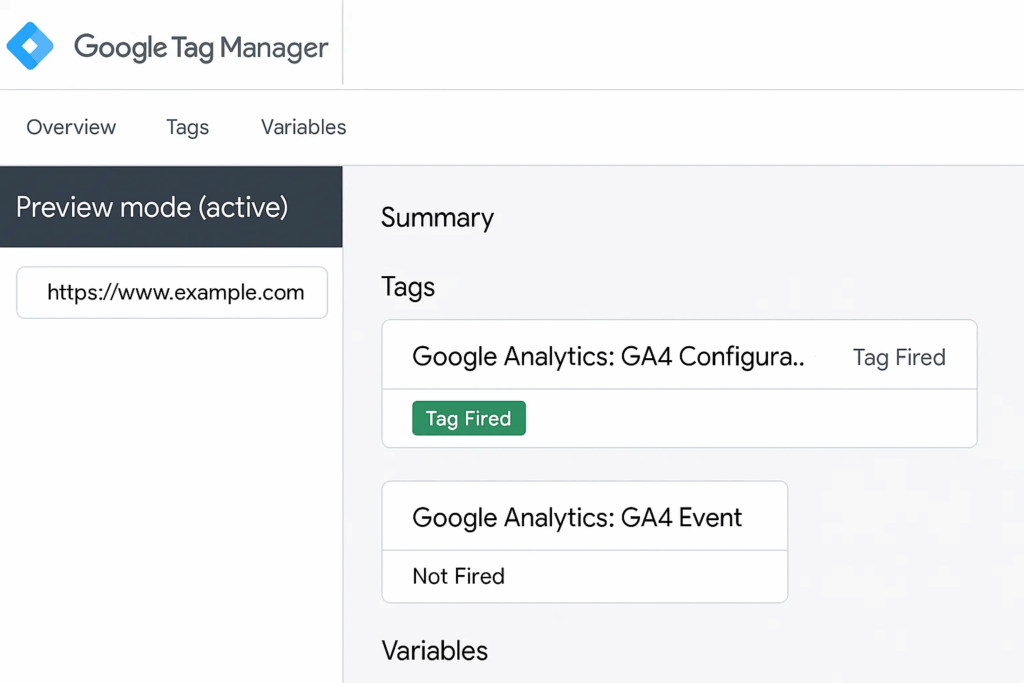The width and height of the screenshot is (1024, 683).
Task: Click the Summary heading
Action: click(x=438, y=218)
